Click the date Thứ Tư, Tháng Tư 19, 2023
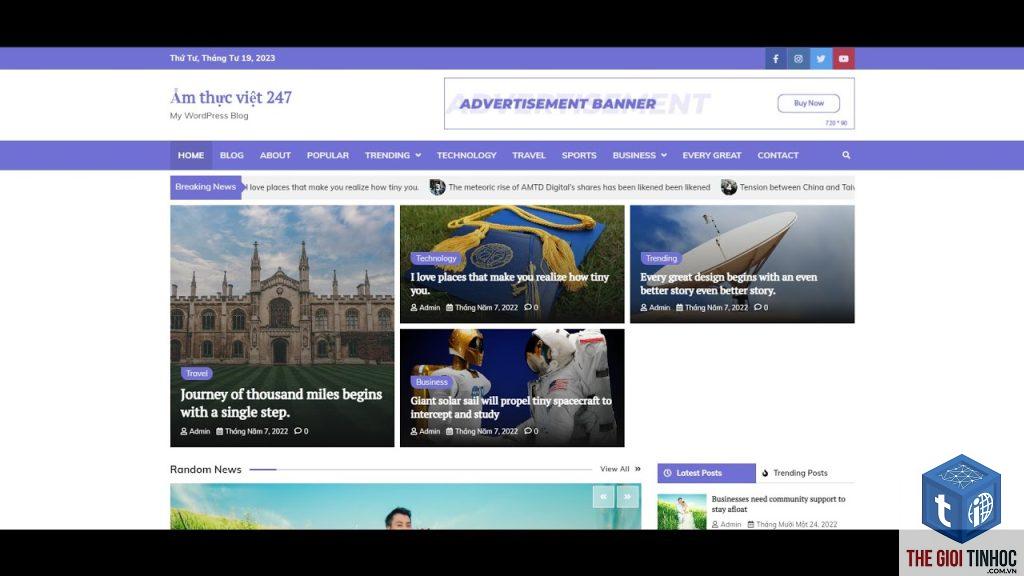 (223, 58)
